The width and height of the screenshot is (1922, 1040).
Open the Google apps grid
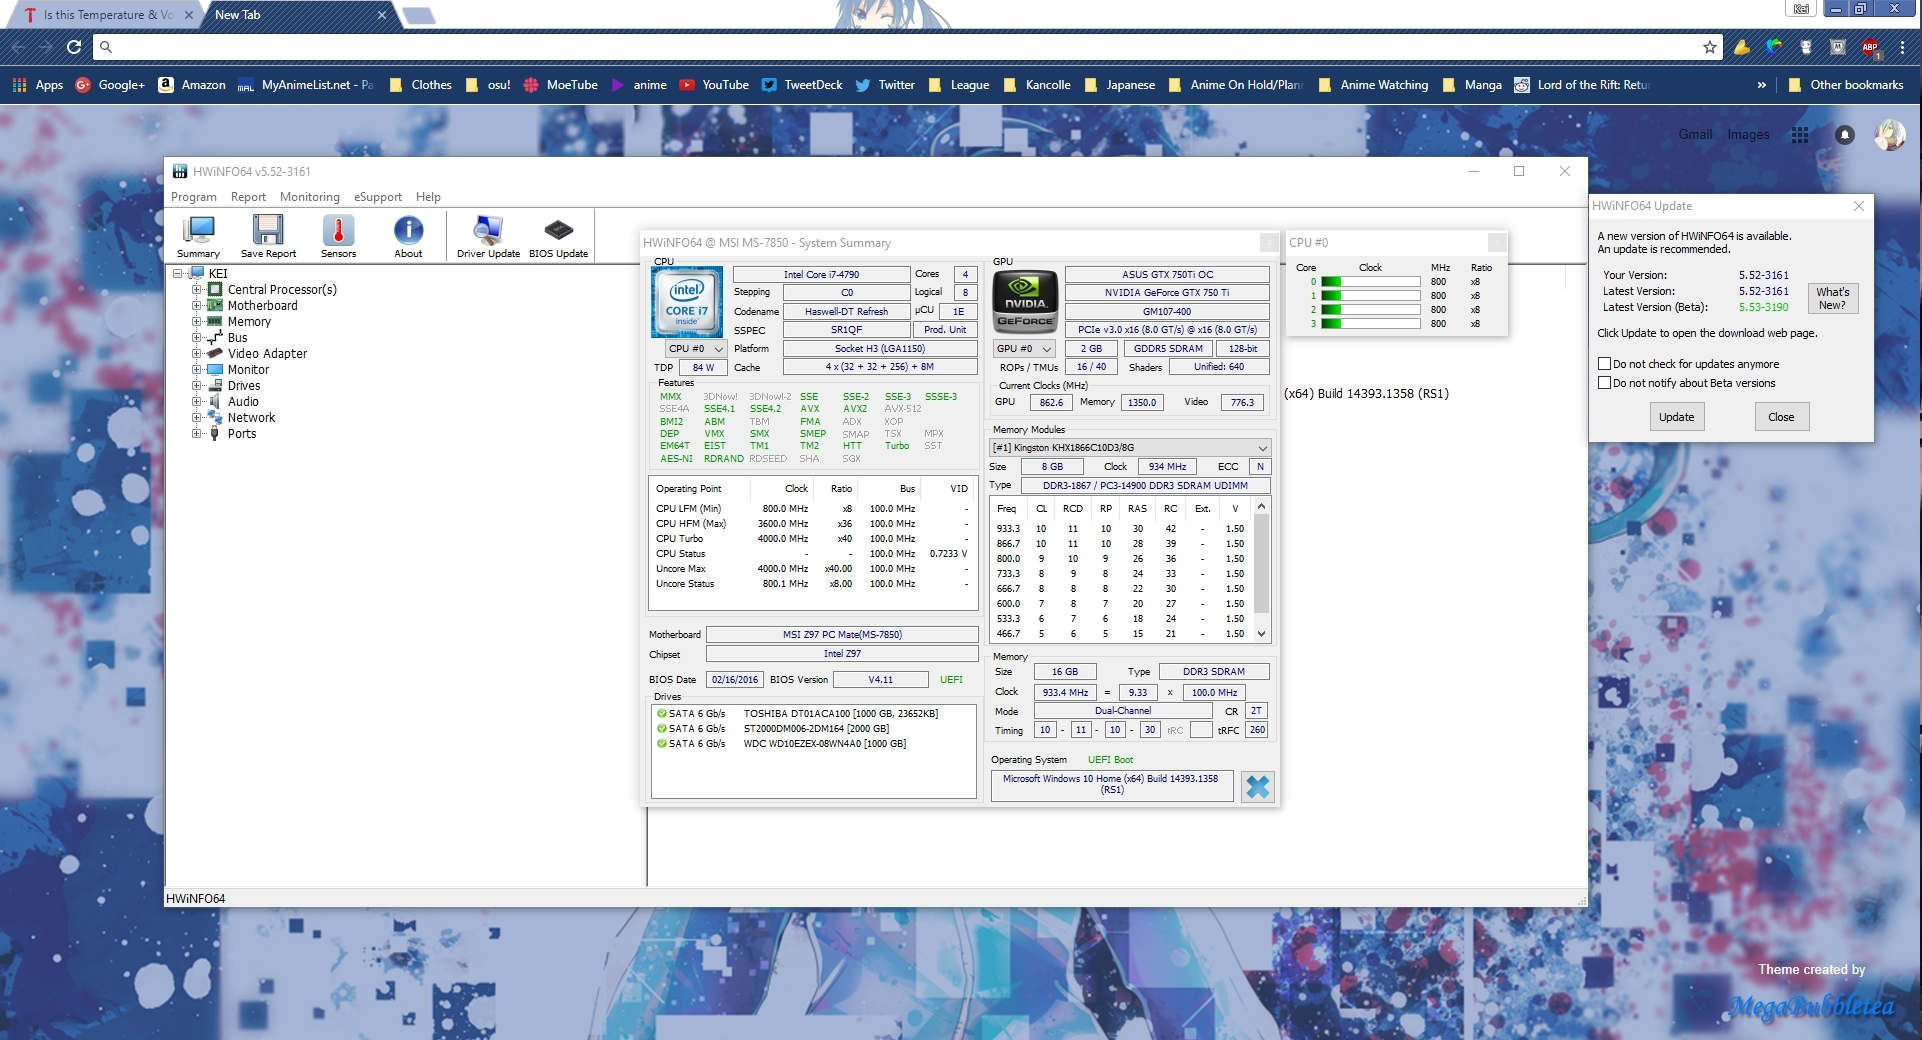(x=1800, y=135)
